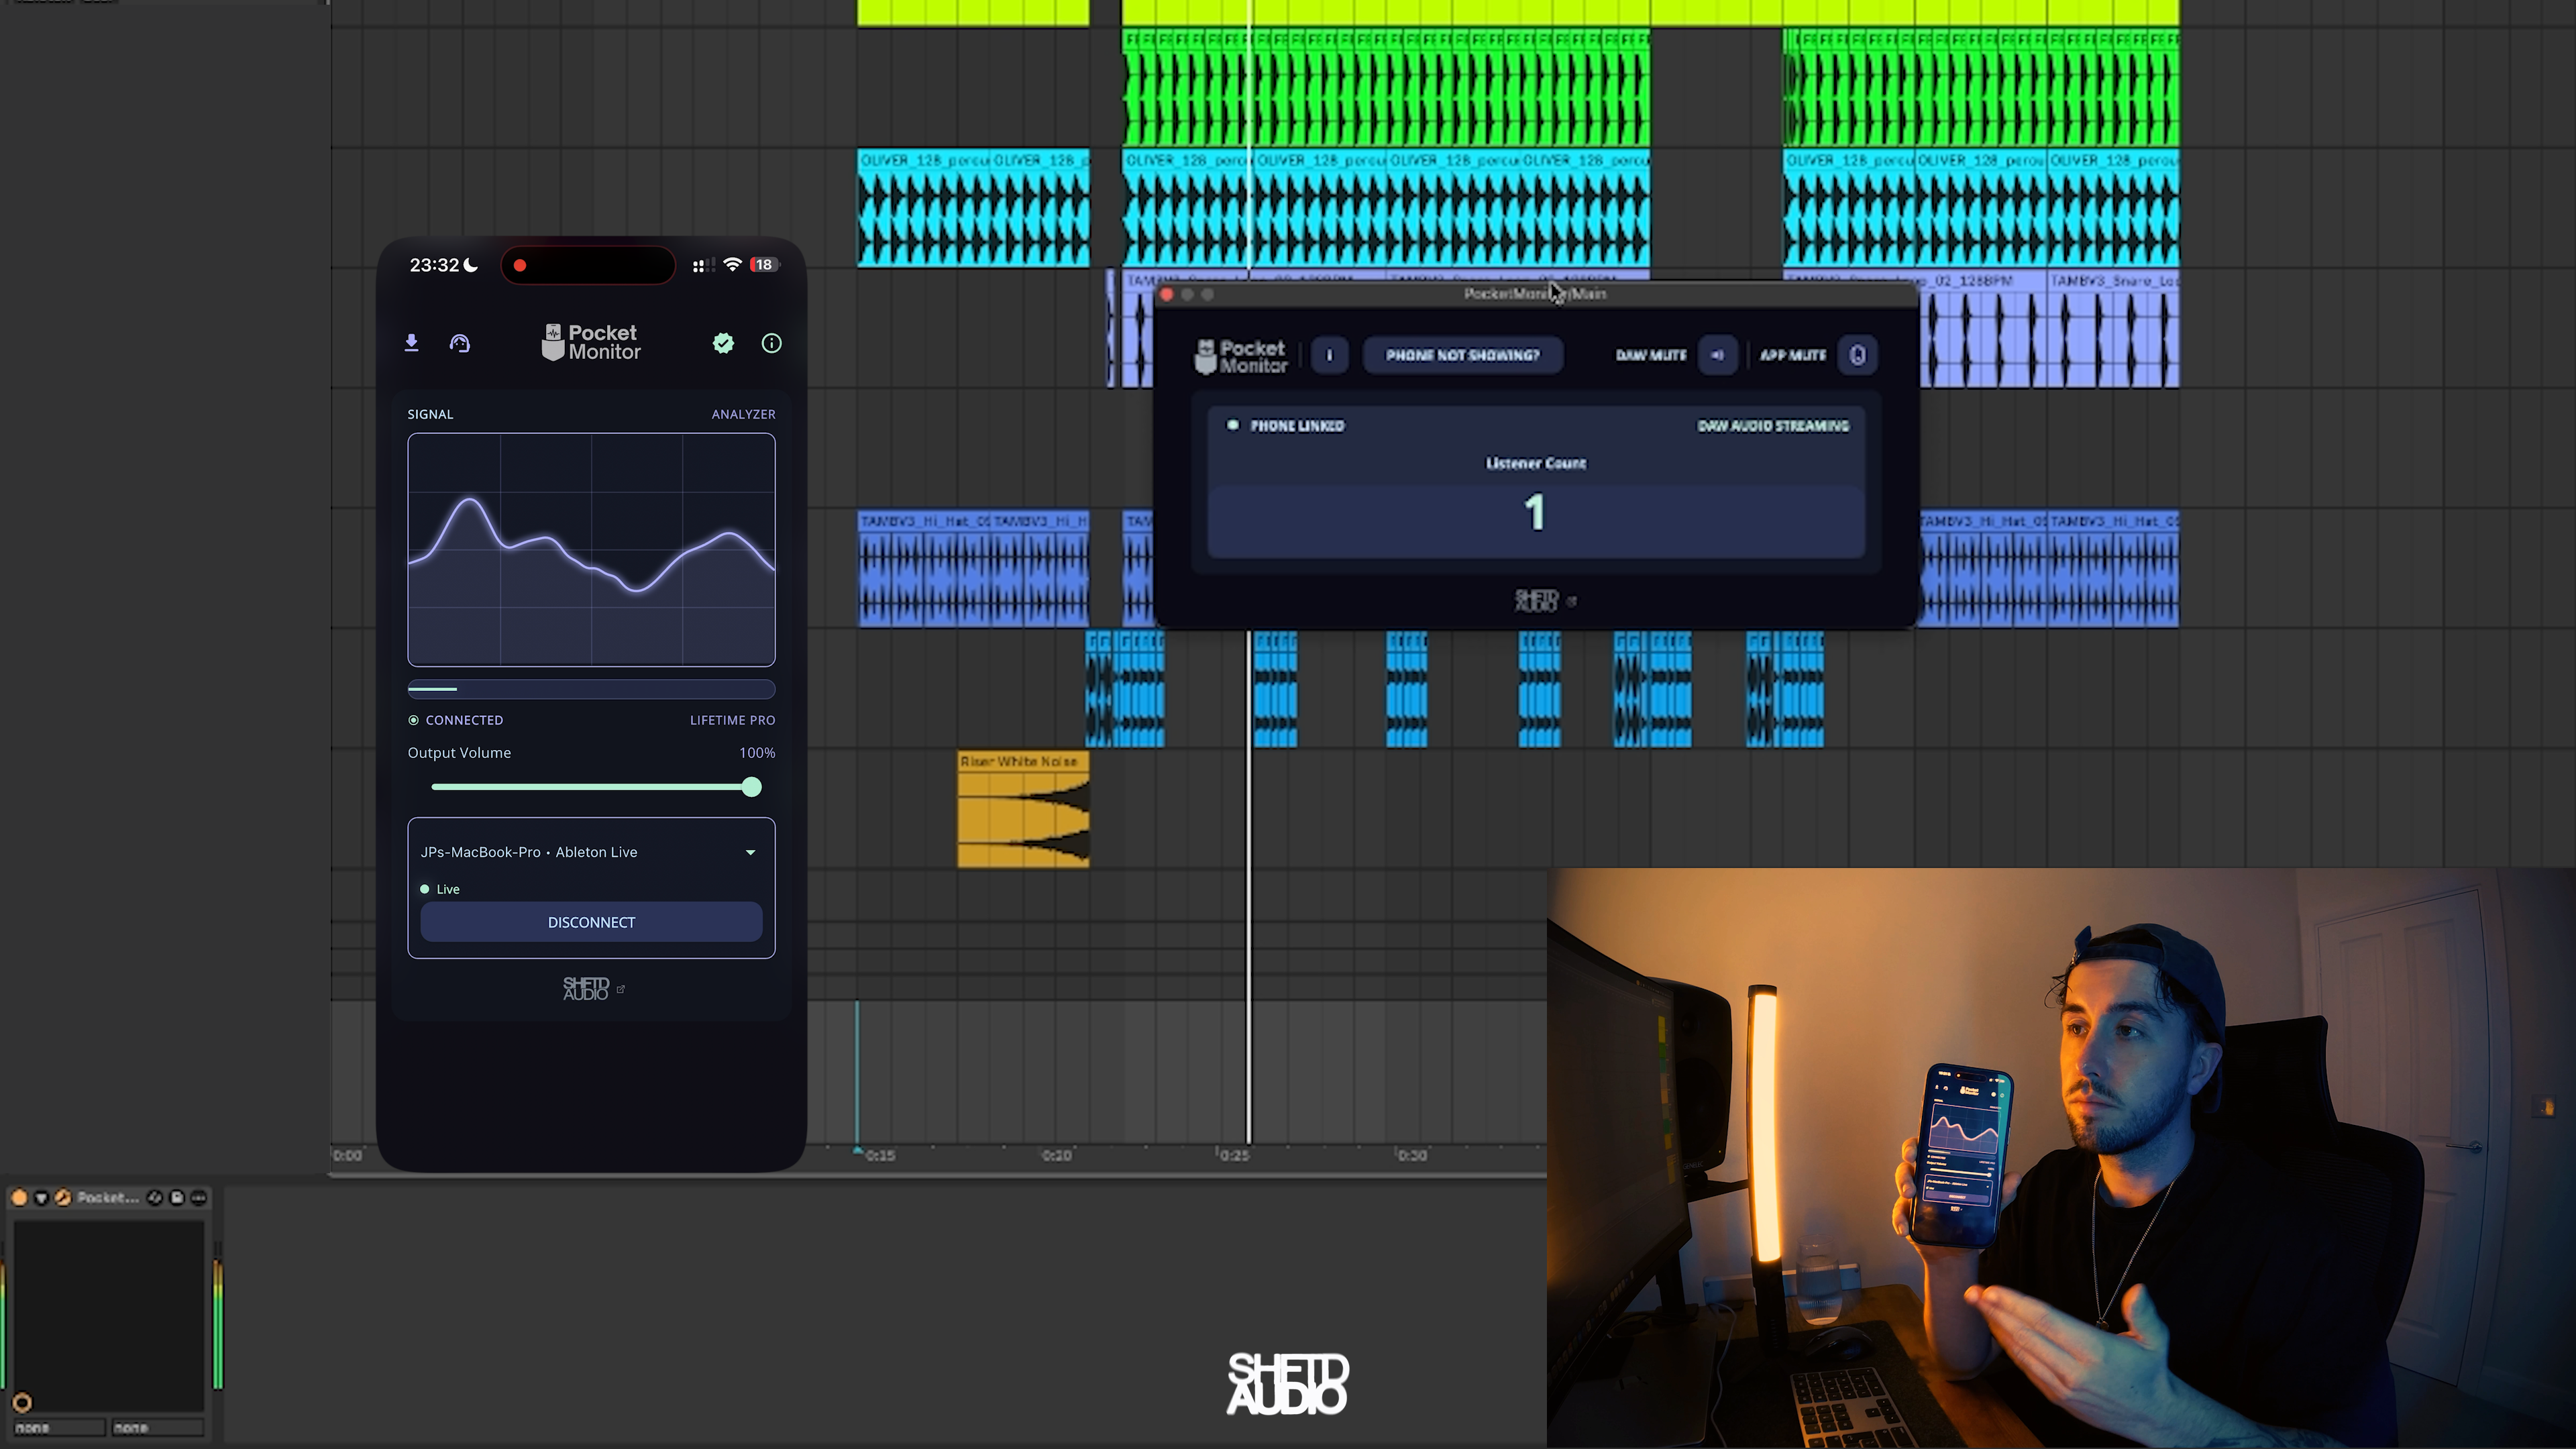The height and width of the screenshot is (1449, 2576).
Task: Open the info icon in phone app
Action: 771,343
